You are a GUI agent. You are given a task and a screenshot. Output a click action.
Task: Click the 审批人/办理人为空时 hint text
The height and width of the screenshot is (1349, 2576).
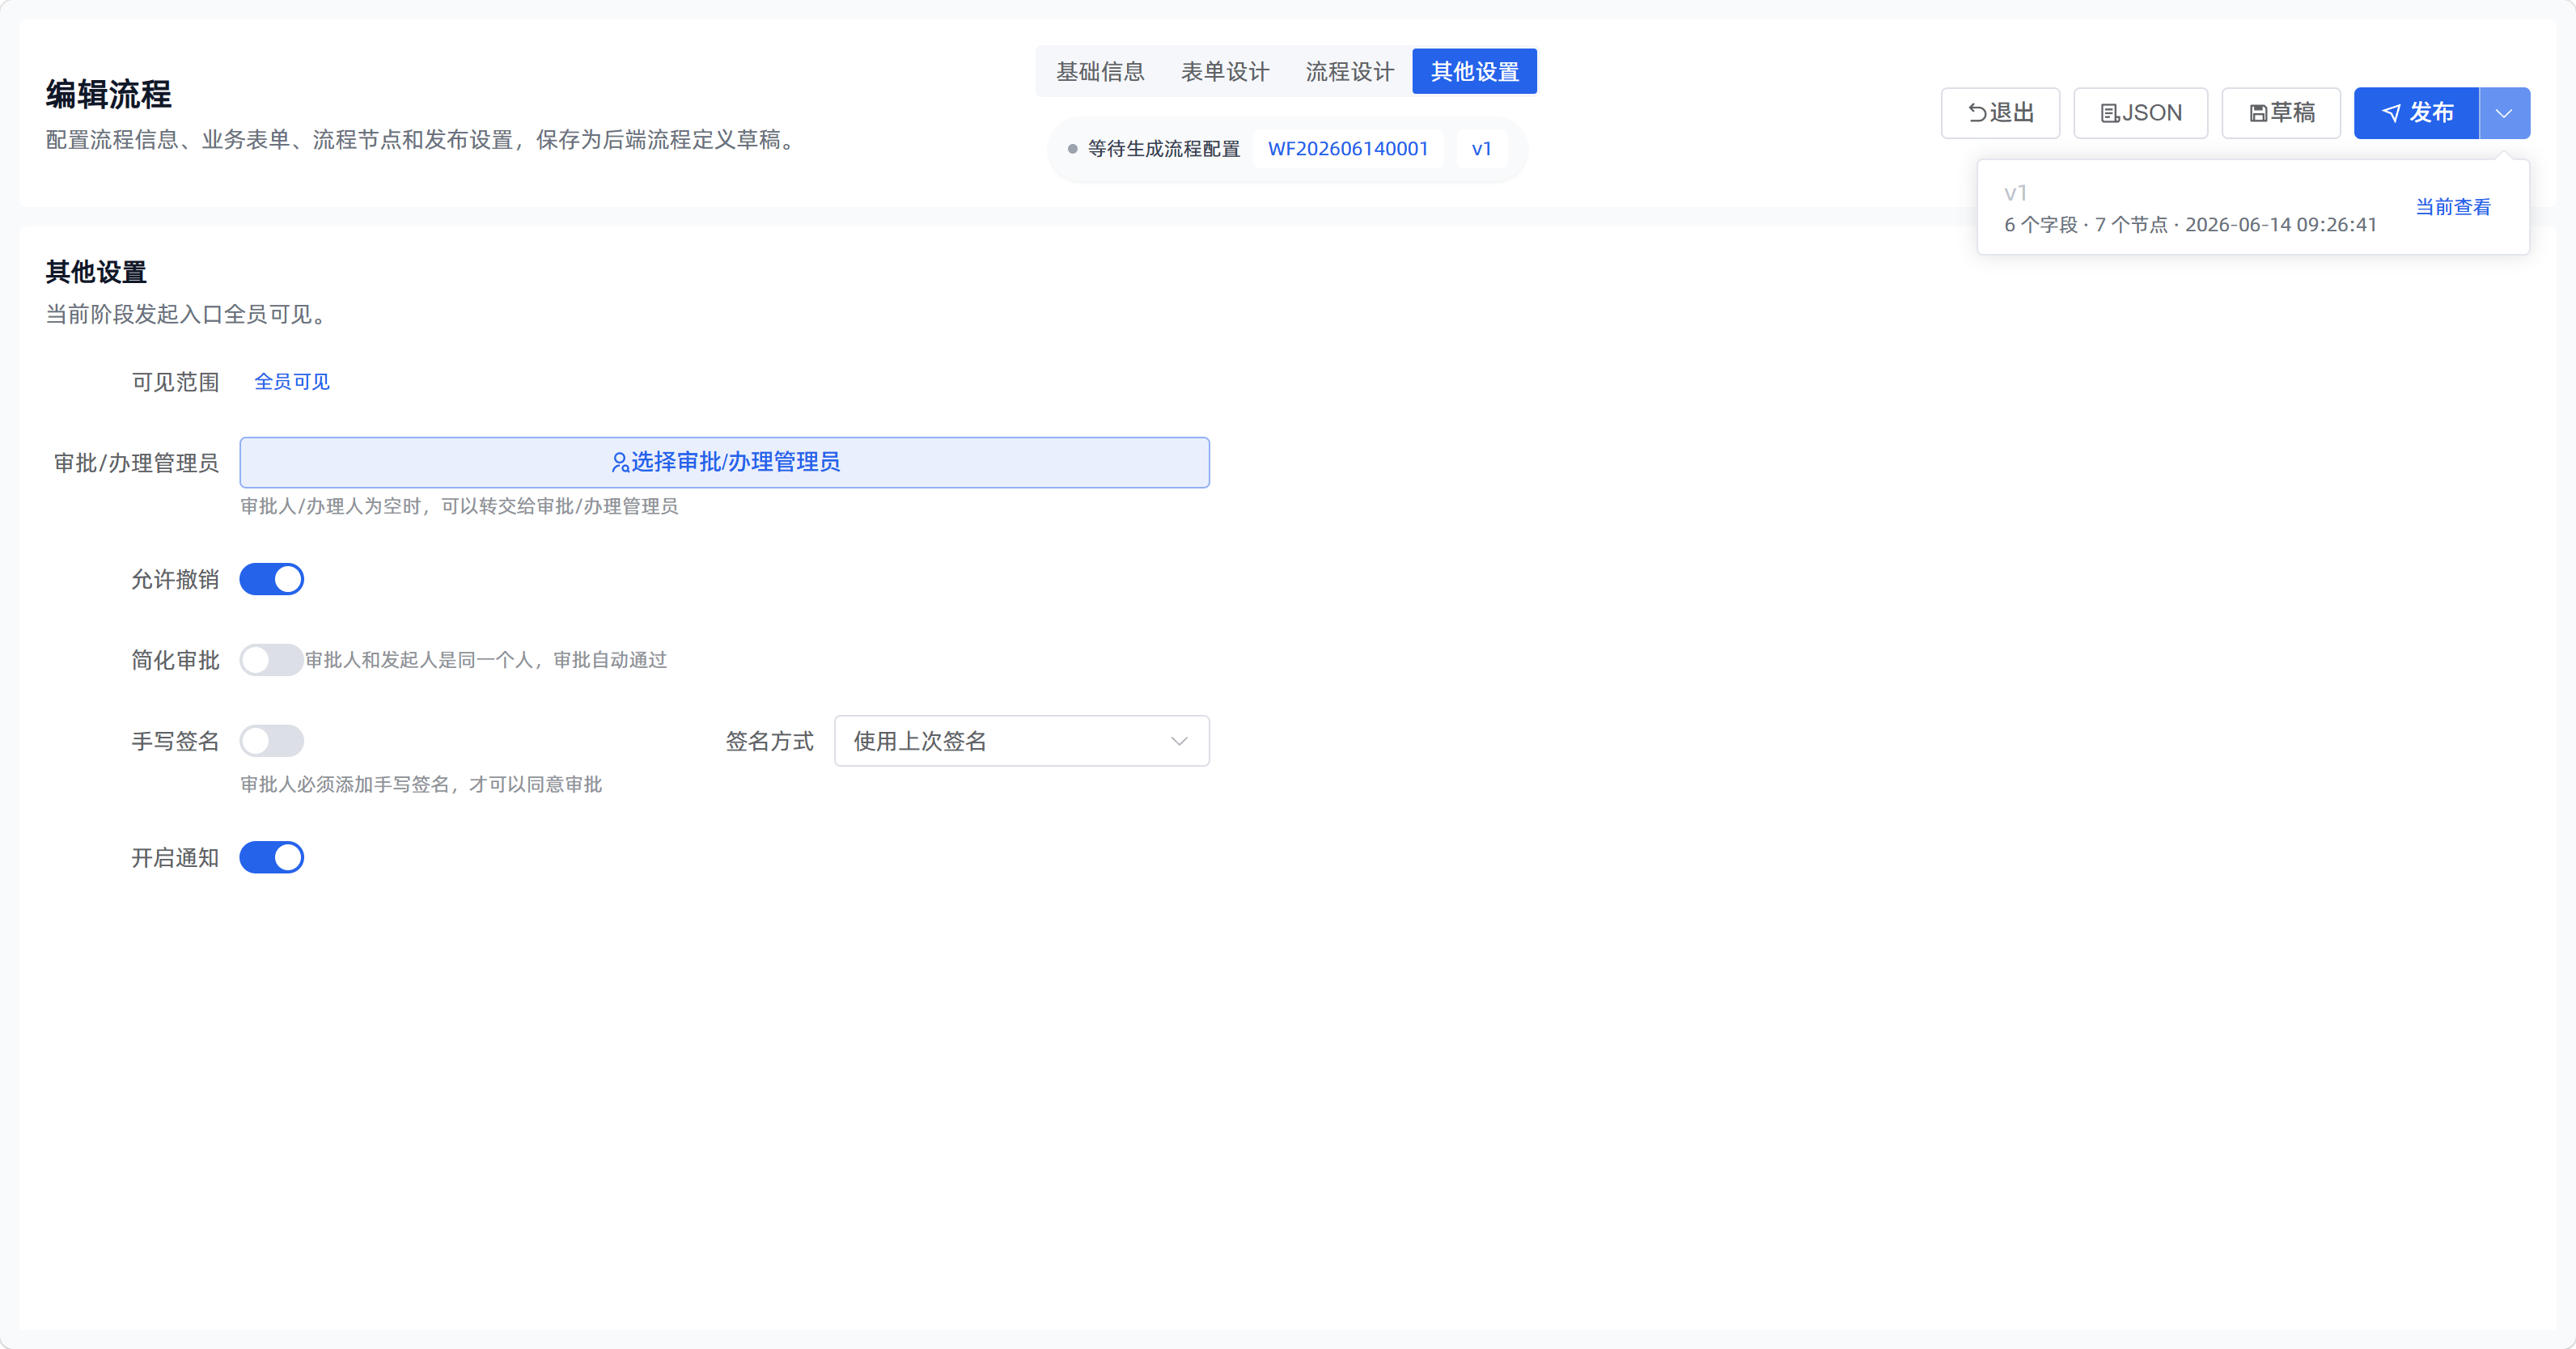coord(459,506)
